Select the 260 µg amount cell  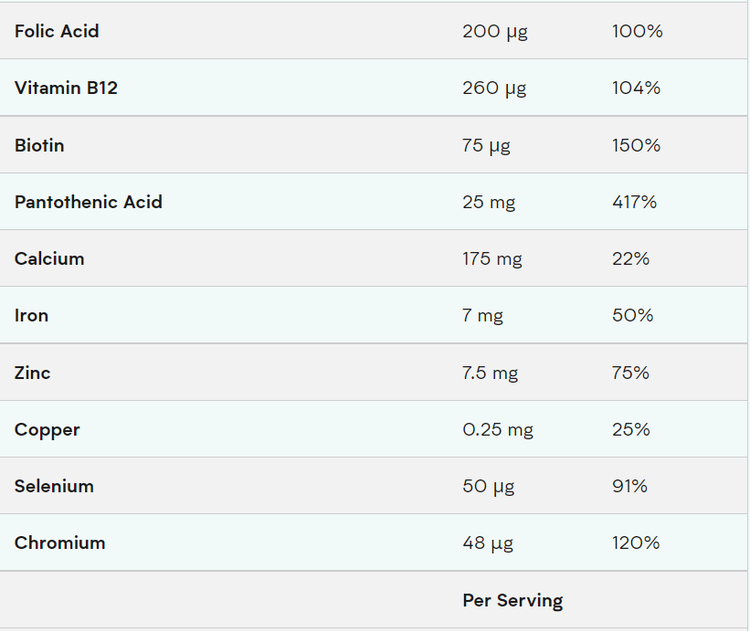494,88
